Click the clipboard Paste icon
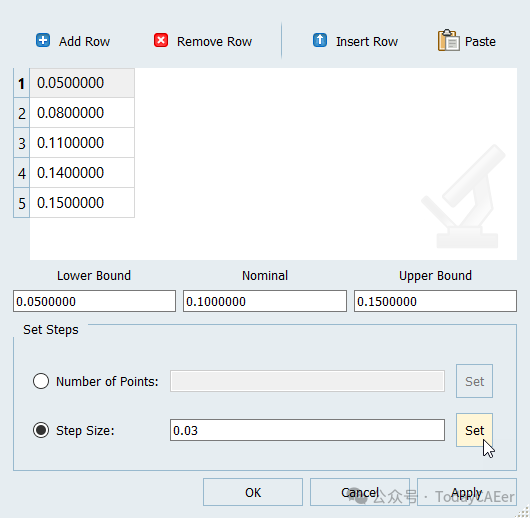Screen dimensions: 530x518 [449, 40]
